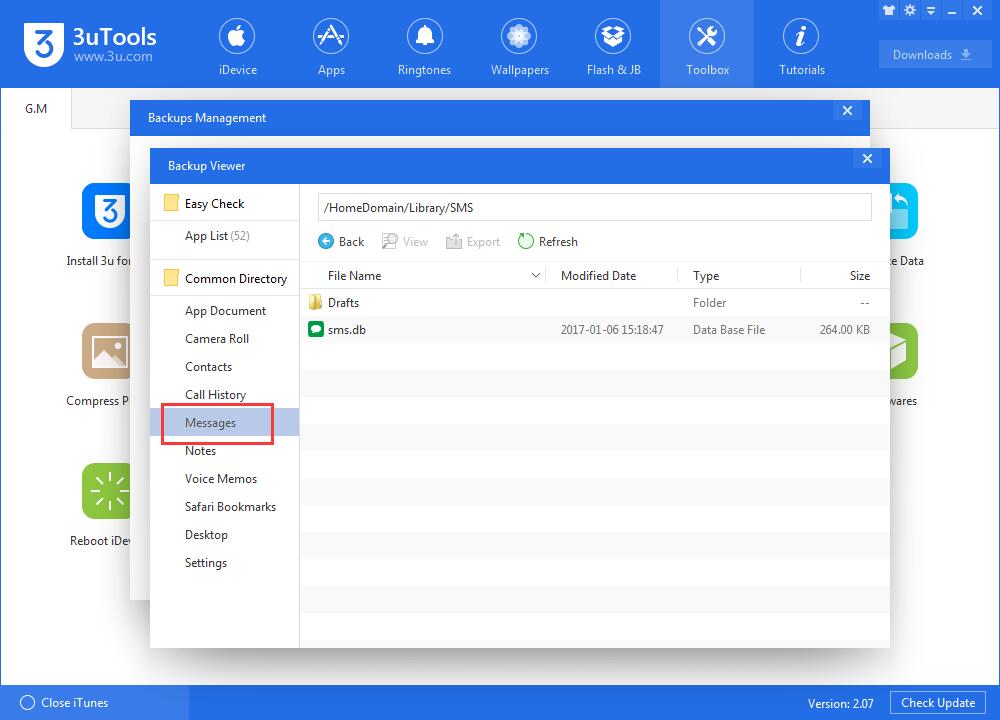Click the Refresh icon in Backup Viewer

point(526,241)
